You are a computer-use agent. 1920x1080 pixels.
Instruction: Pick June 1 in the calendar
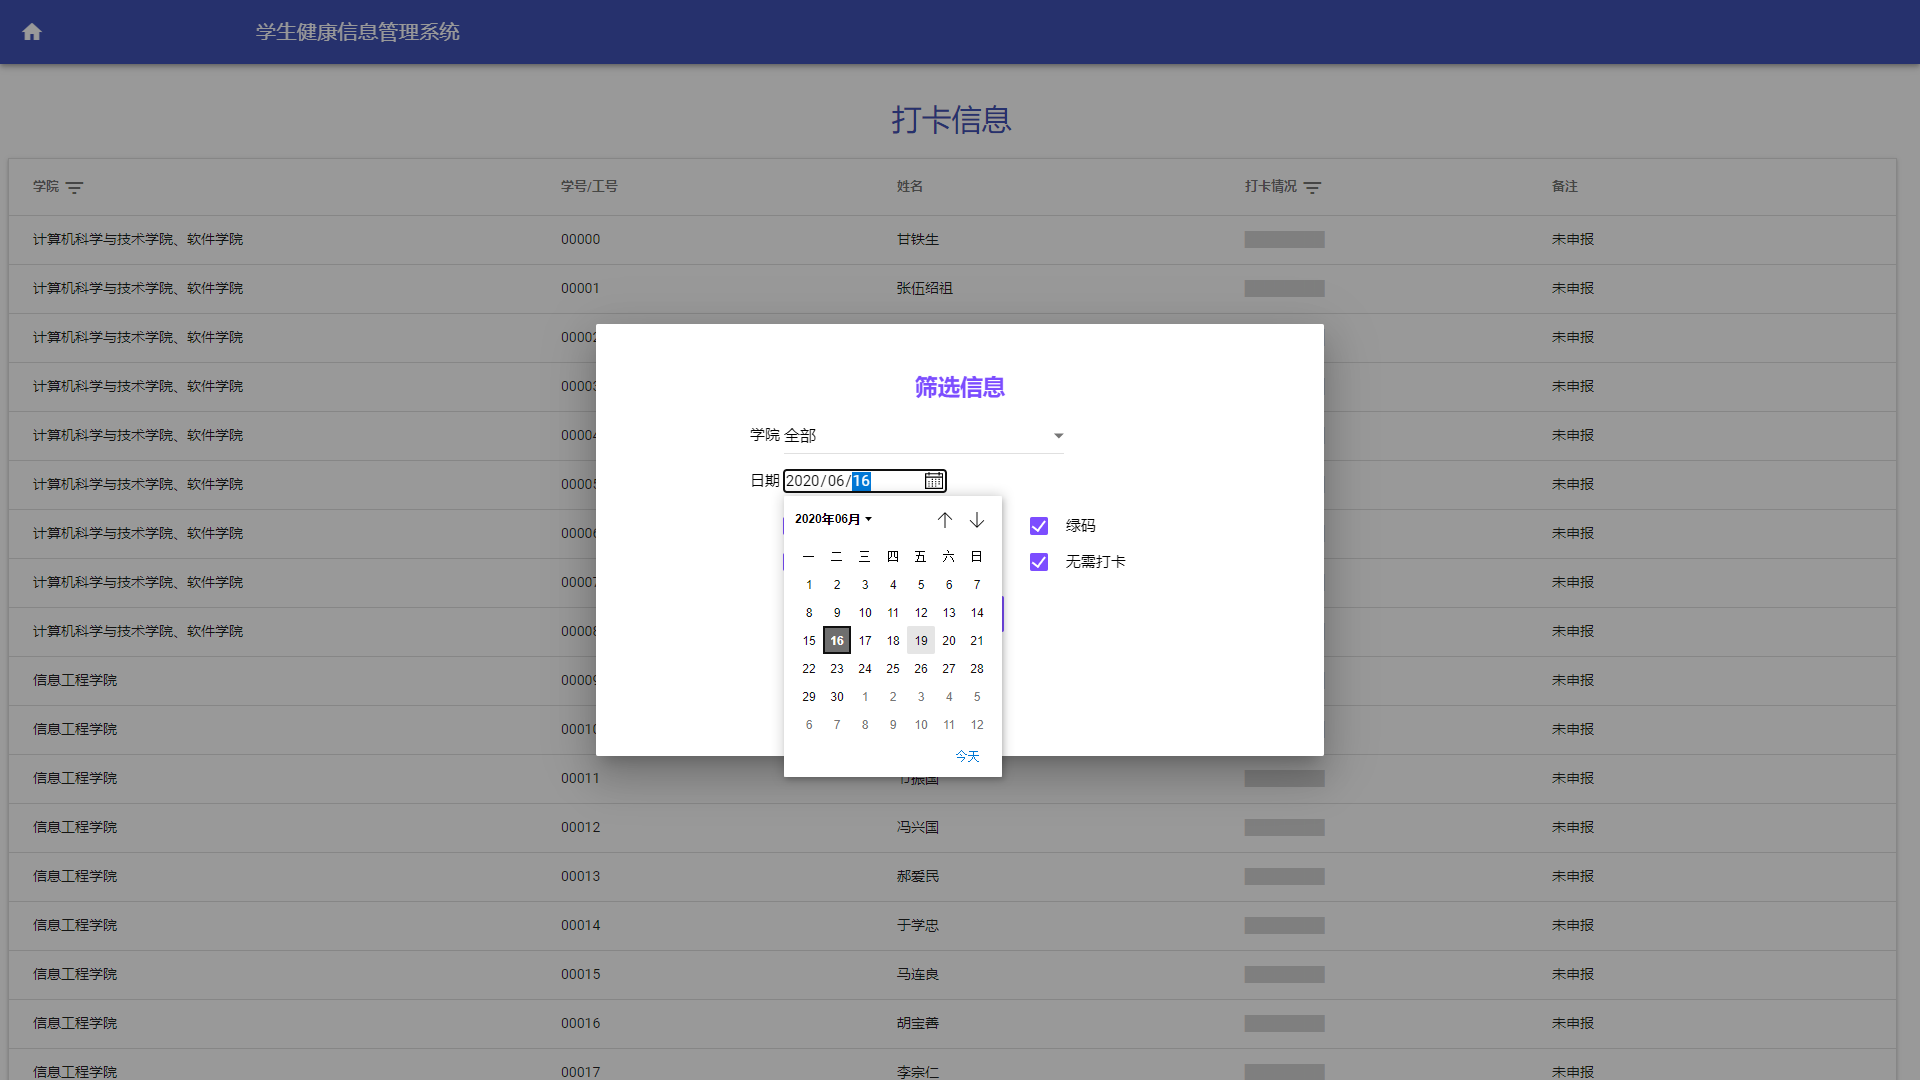(x=809, y=585)
